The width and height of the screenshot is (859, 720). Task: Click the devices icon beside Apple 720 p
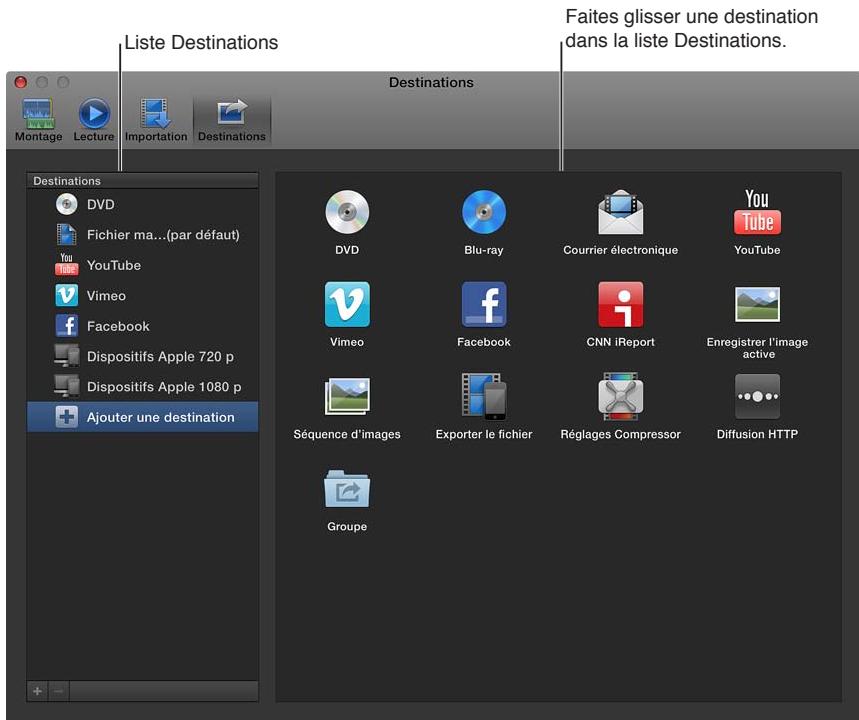coord(66,356)
